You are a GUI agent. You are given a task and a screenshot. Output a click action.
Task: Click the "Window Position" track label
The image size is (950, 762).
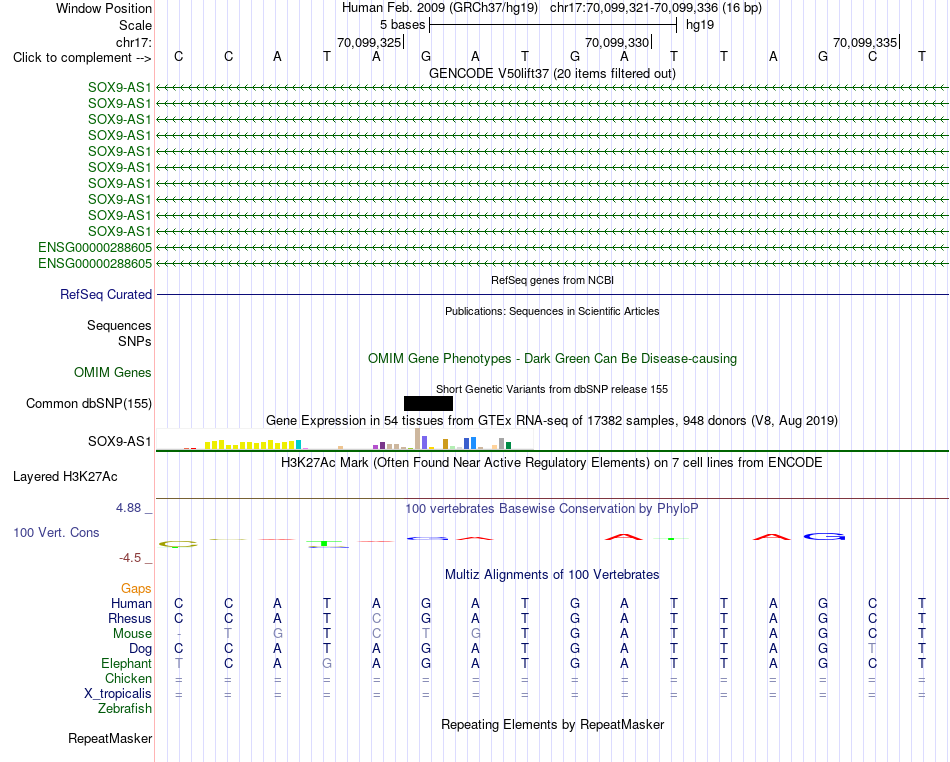click(x=104, y=8)
